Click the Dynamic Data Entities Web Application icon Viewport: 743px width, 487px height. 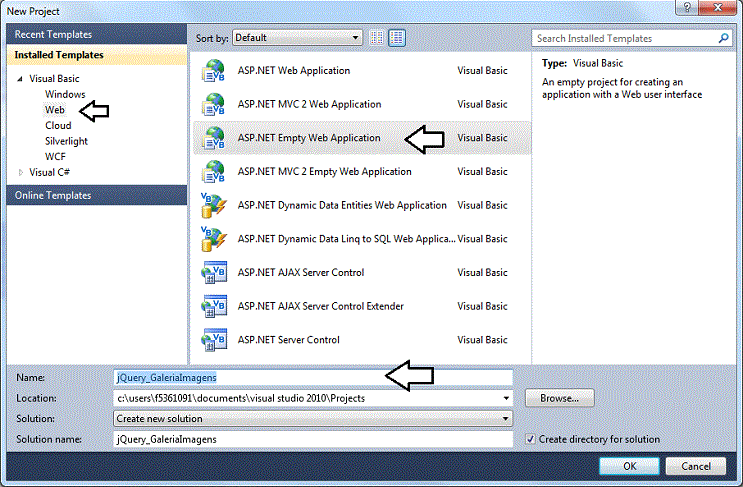[214, 205]
